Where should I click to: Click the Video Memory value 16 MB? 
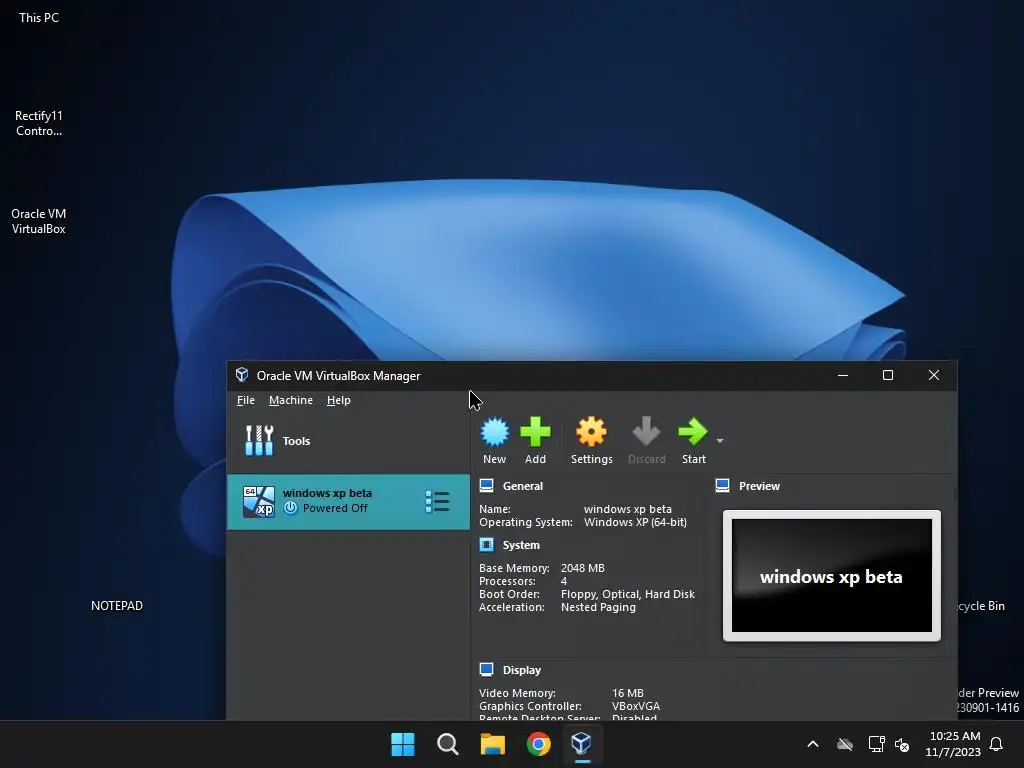coord(628,693)
